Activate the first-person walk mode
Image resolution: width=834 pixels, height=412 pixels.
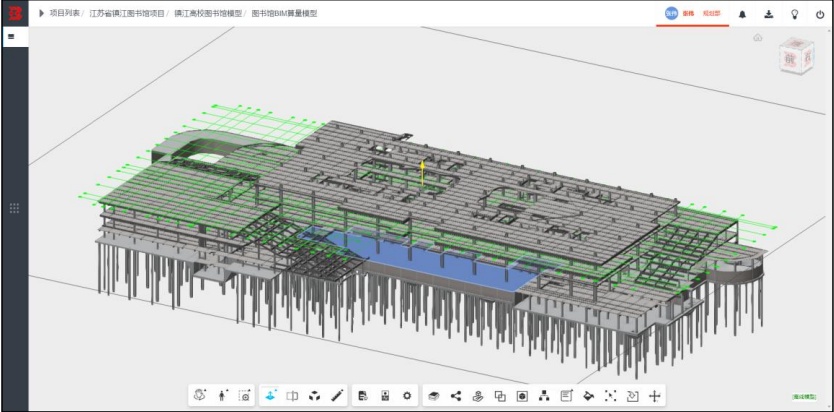point(222,396)
